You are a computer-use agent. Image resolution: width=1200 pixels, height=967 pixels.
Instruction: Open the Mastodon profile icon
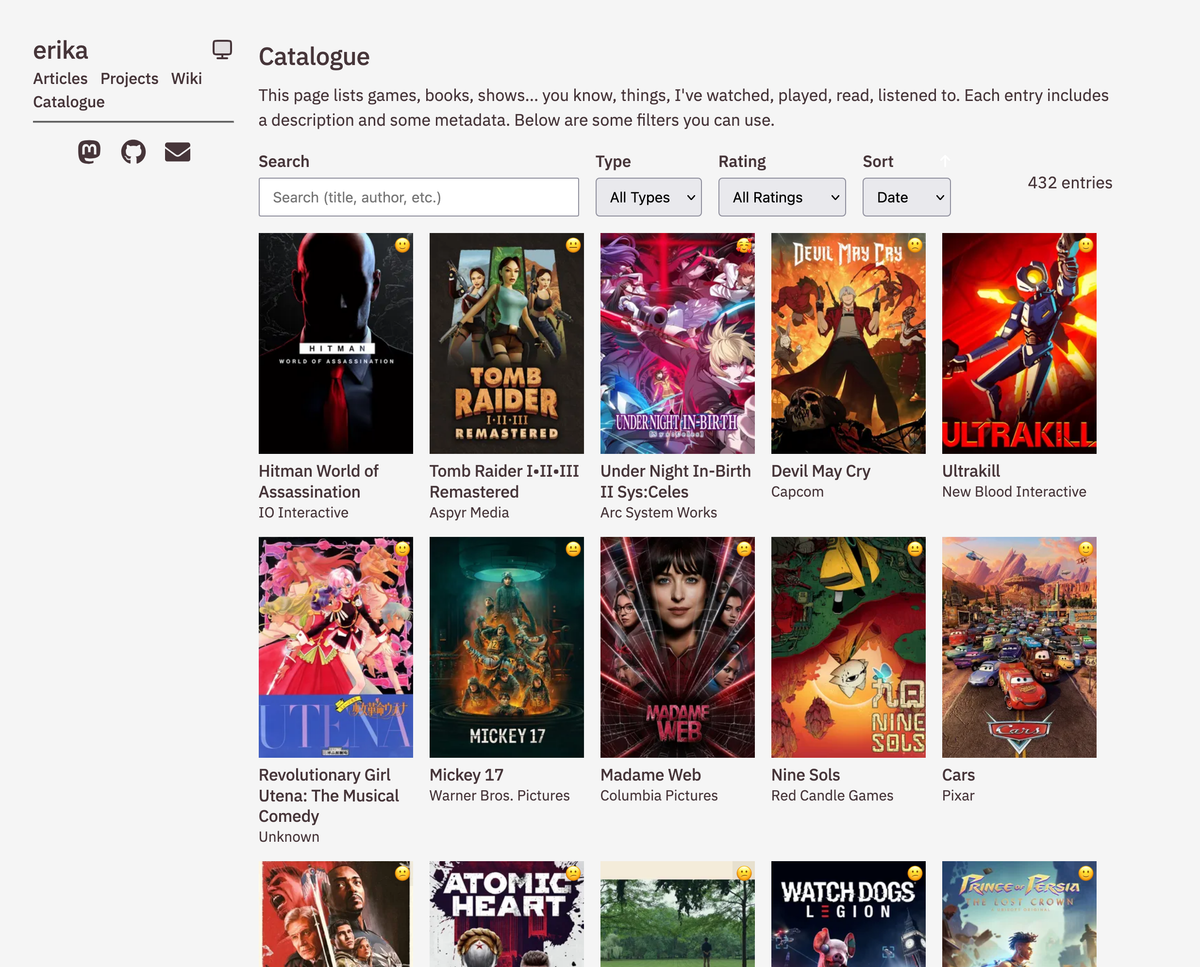(89, 152)
